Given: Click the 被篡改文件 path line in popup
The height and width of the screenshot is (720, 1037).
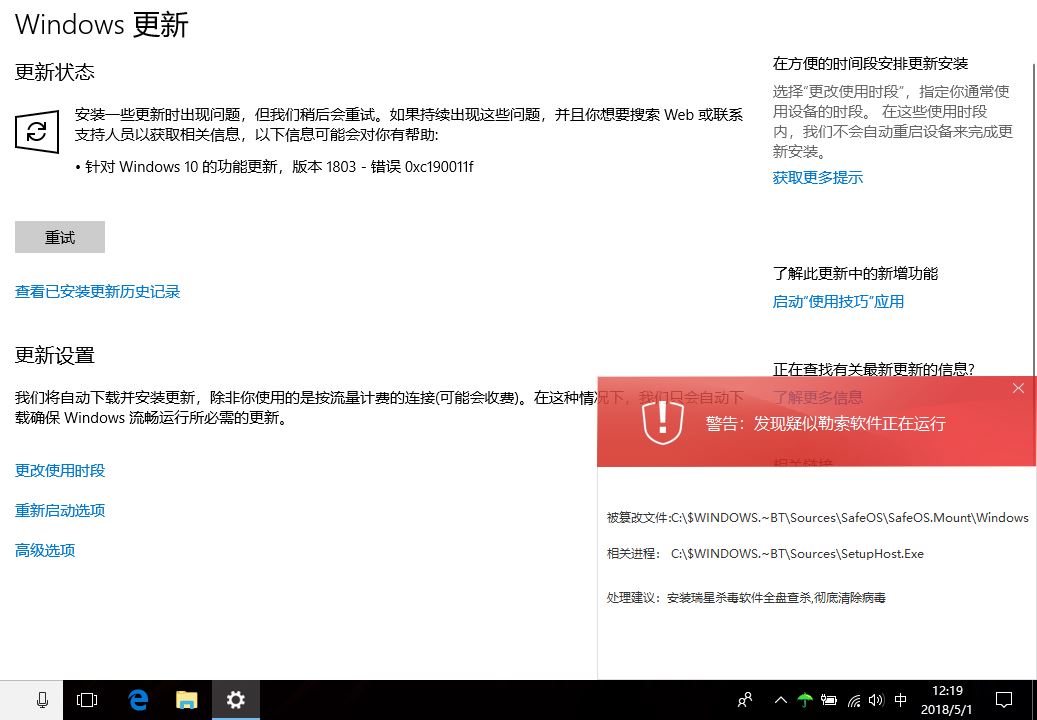Looking at the screenshot, I should pos(817,518).
